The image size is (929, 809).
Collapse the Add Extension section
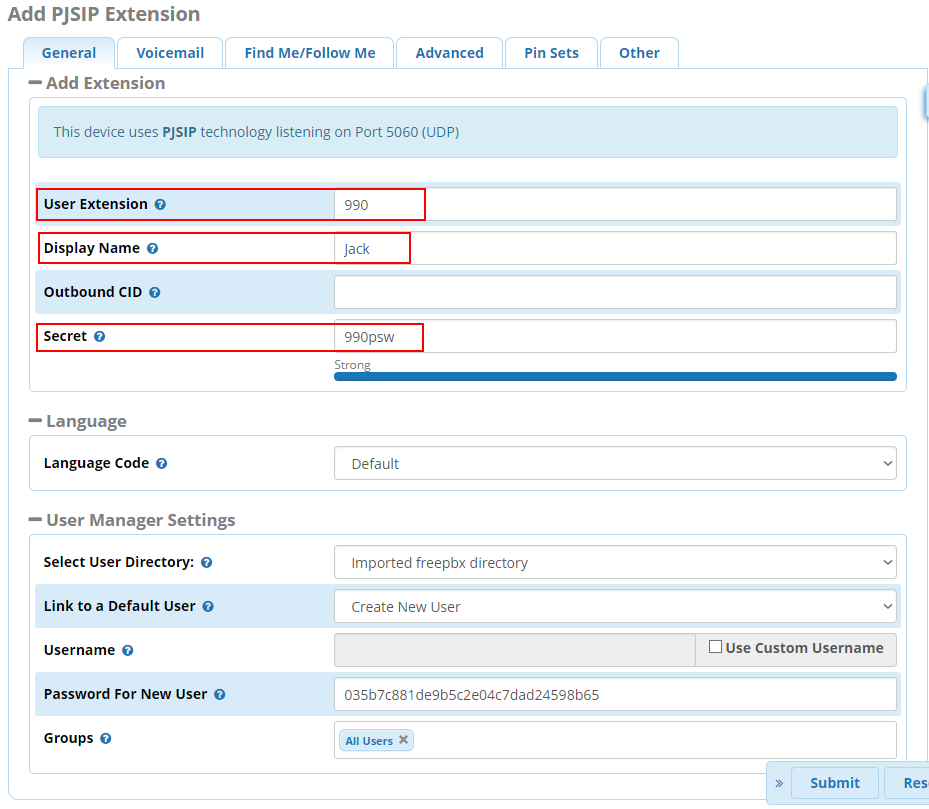[36, 83]
